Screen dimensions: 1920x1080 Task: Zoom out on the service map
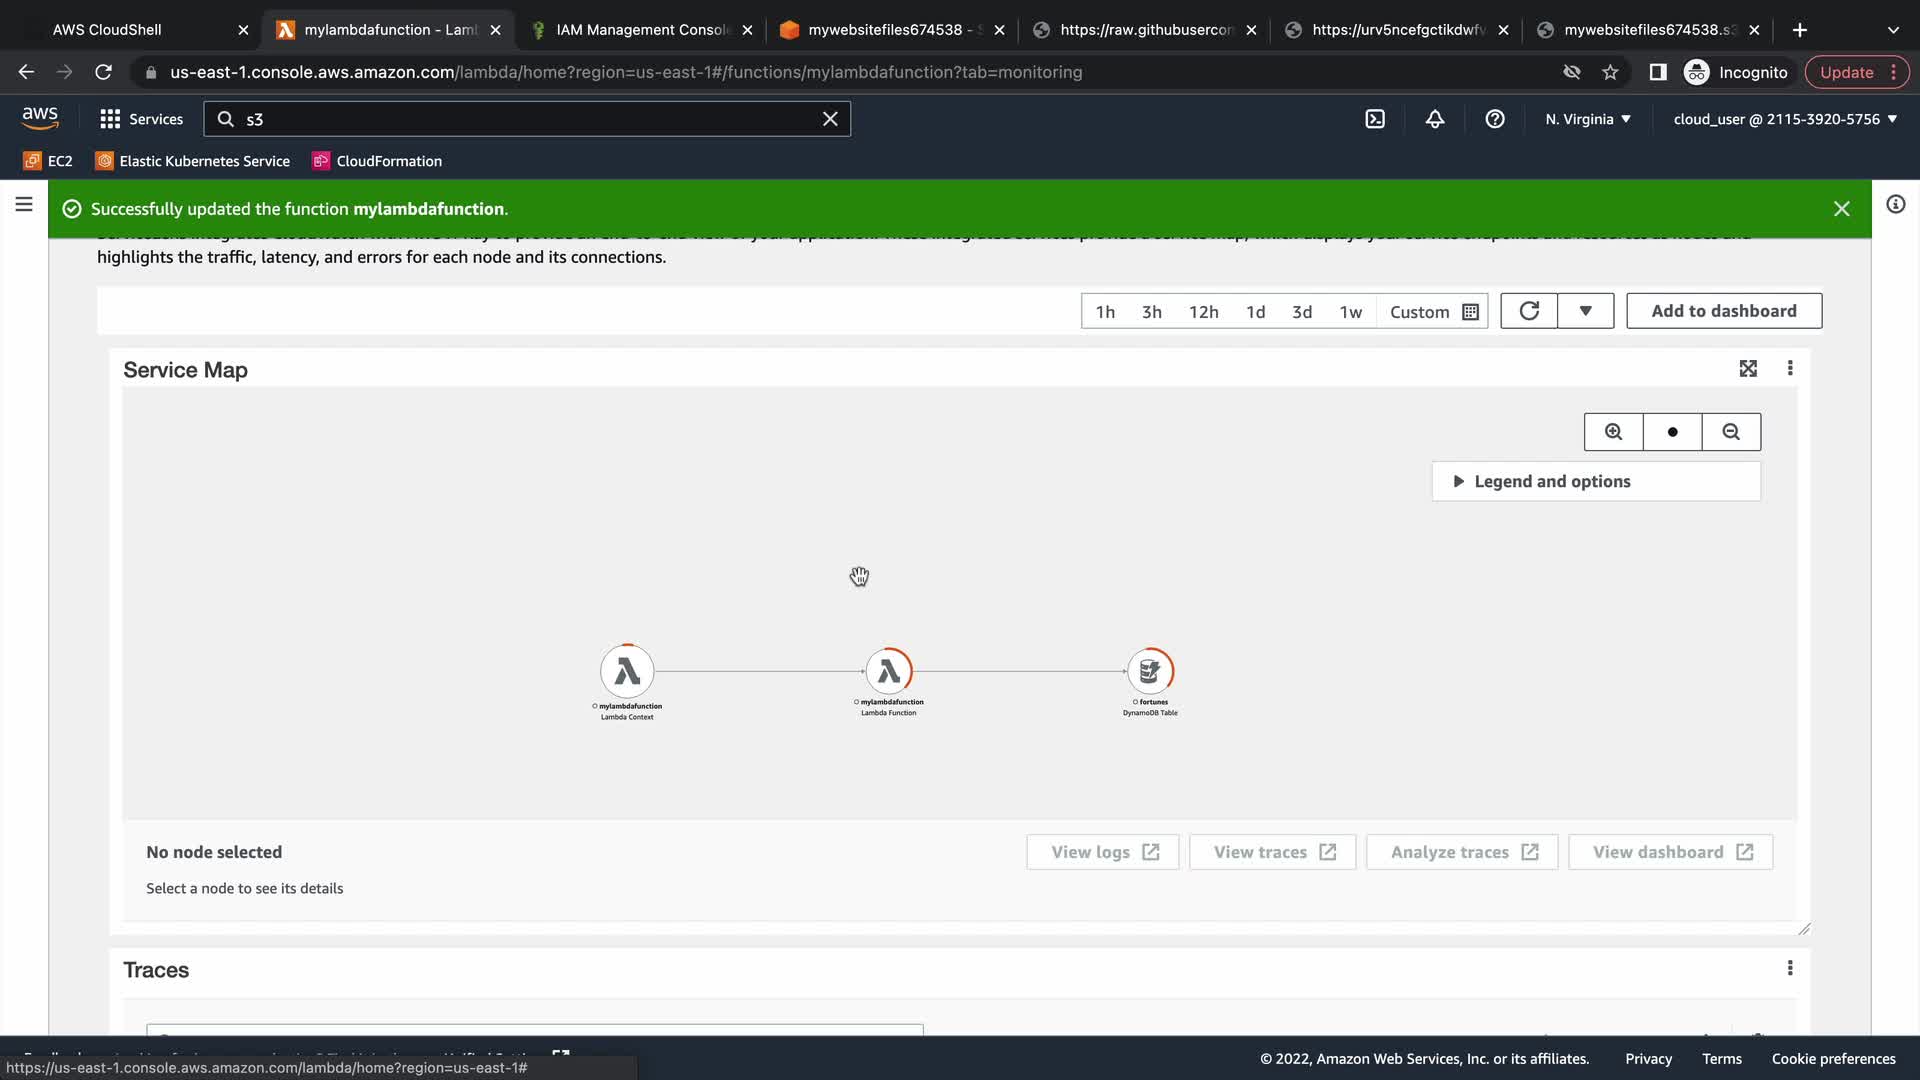tap(1731, 432)
